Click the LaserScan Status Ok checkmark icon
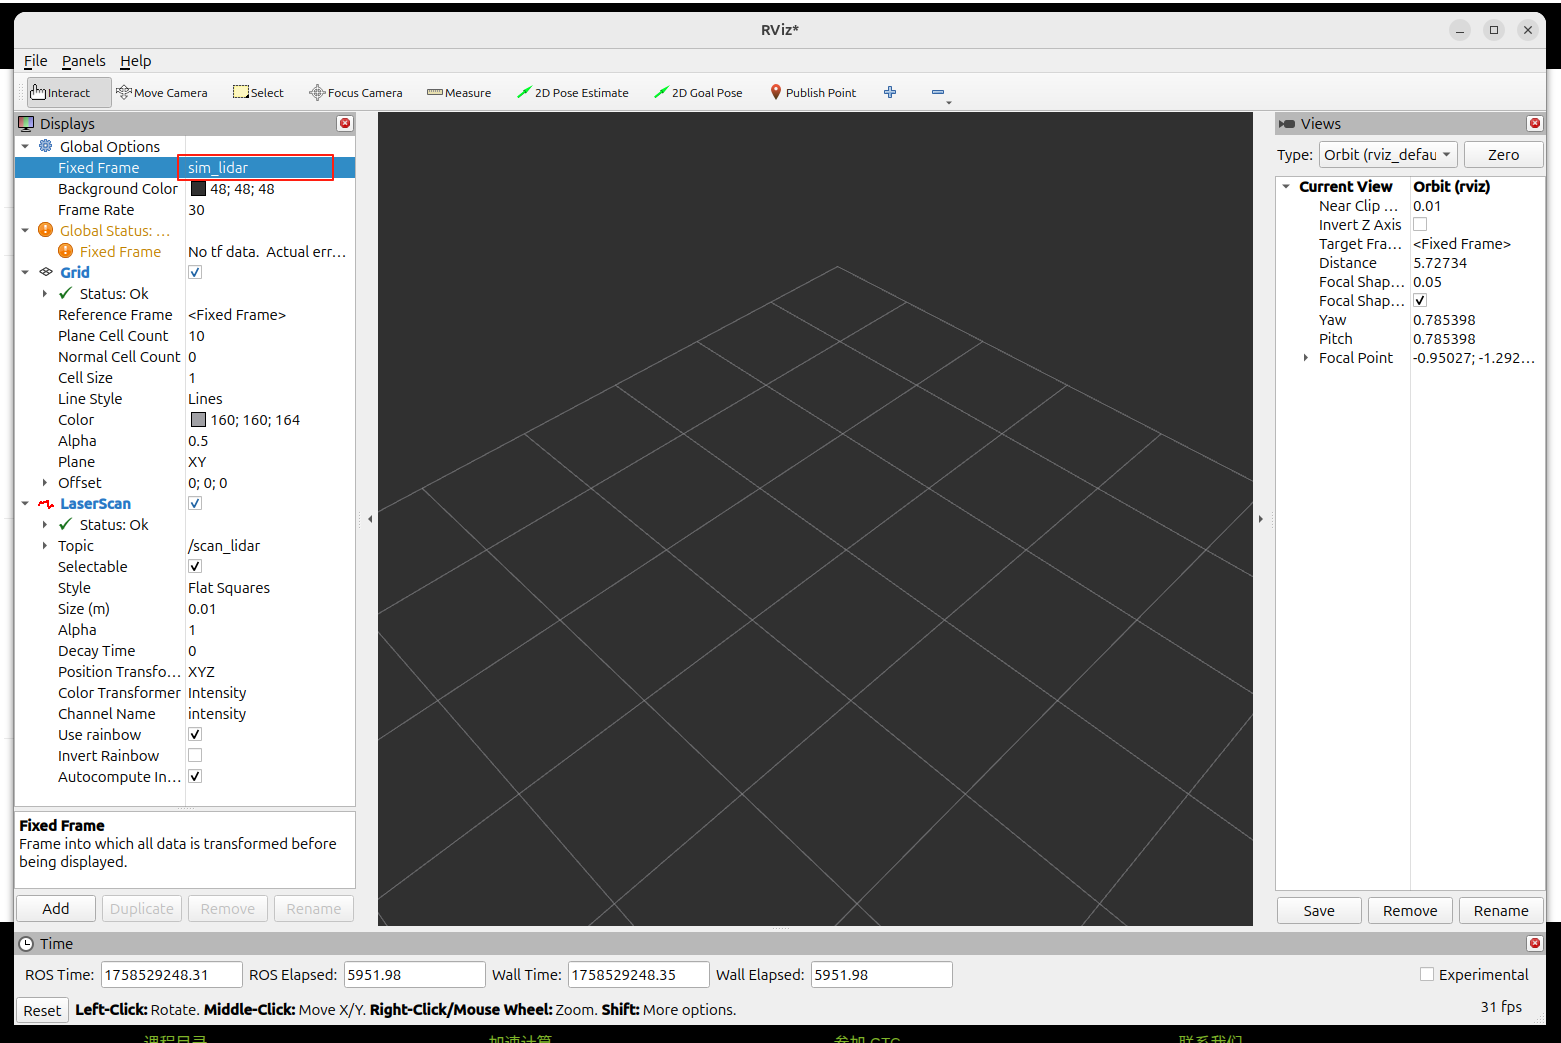 click(x=66, y=524)
